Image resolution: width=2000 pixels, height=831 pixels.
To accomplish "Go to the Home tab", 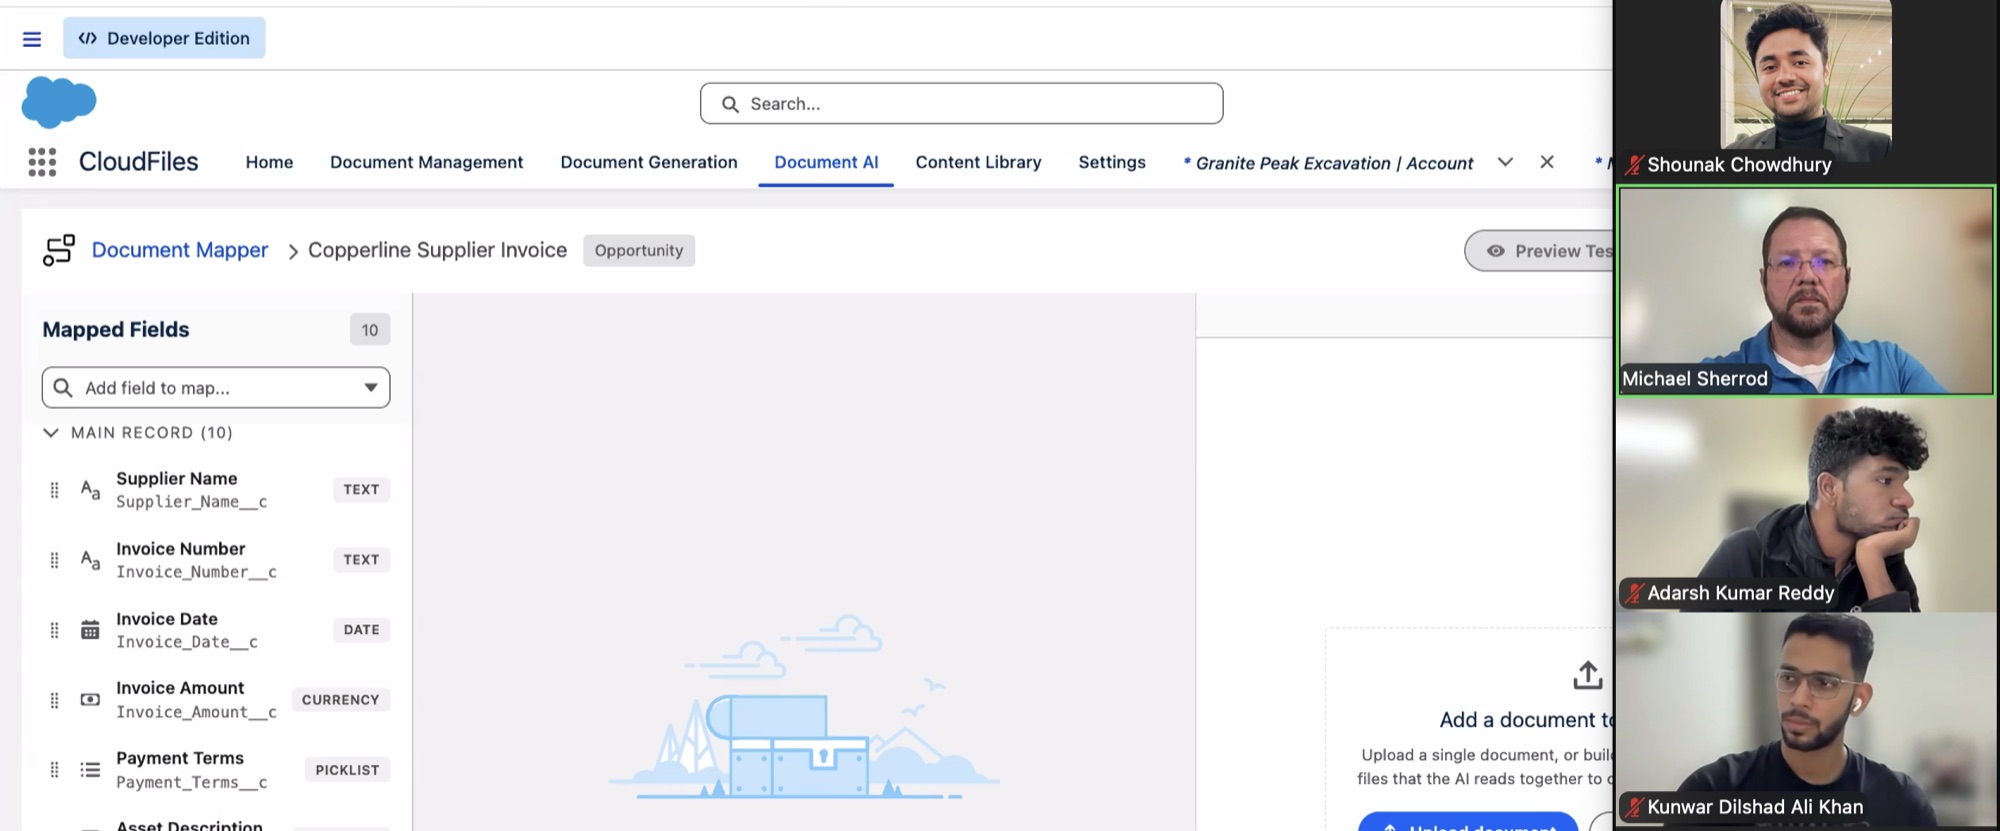I will click(x=269, y=162).
